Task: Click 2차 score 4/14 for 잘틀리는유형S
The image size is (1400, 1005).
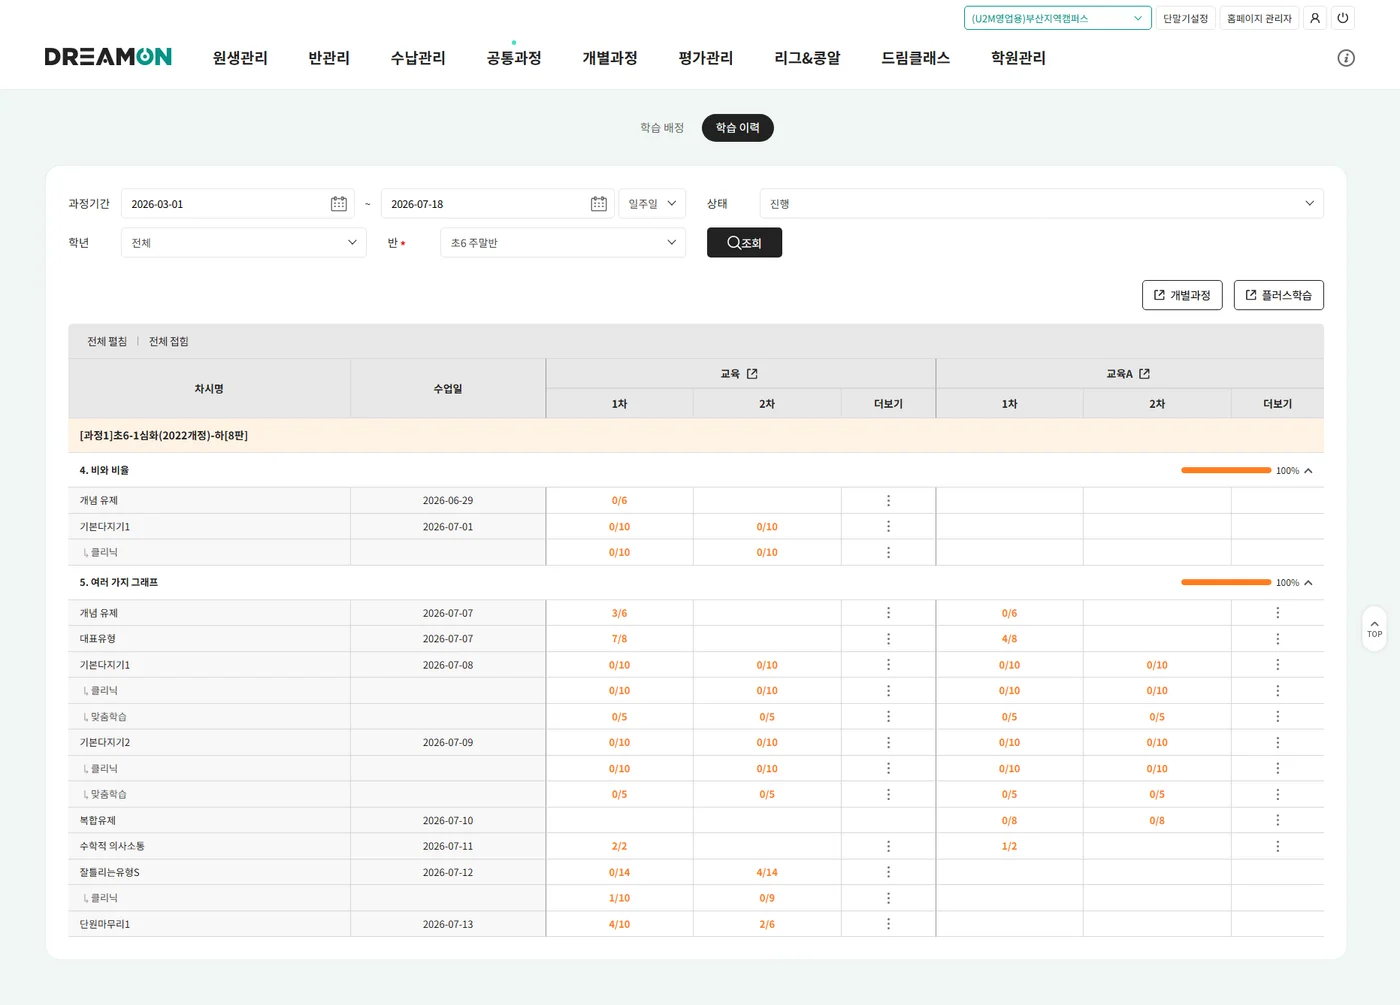Action: [x=767, y=872]
